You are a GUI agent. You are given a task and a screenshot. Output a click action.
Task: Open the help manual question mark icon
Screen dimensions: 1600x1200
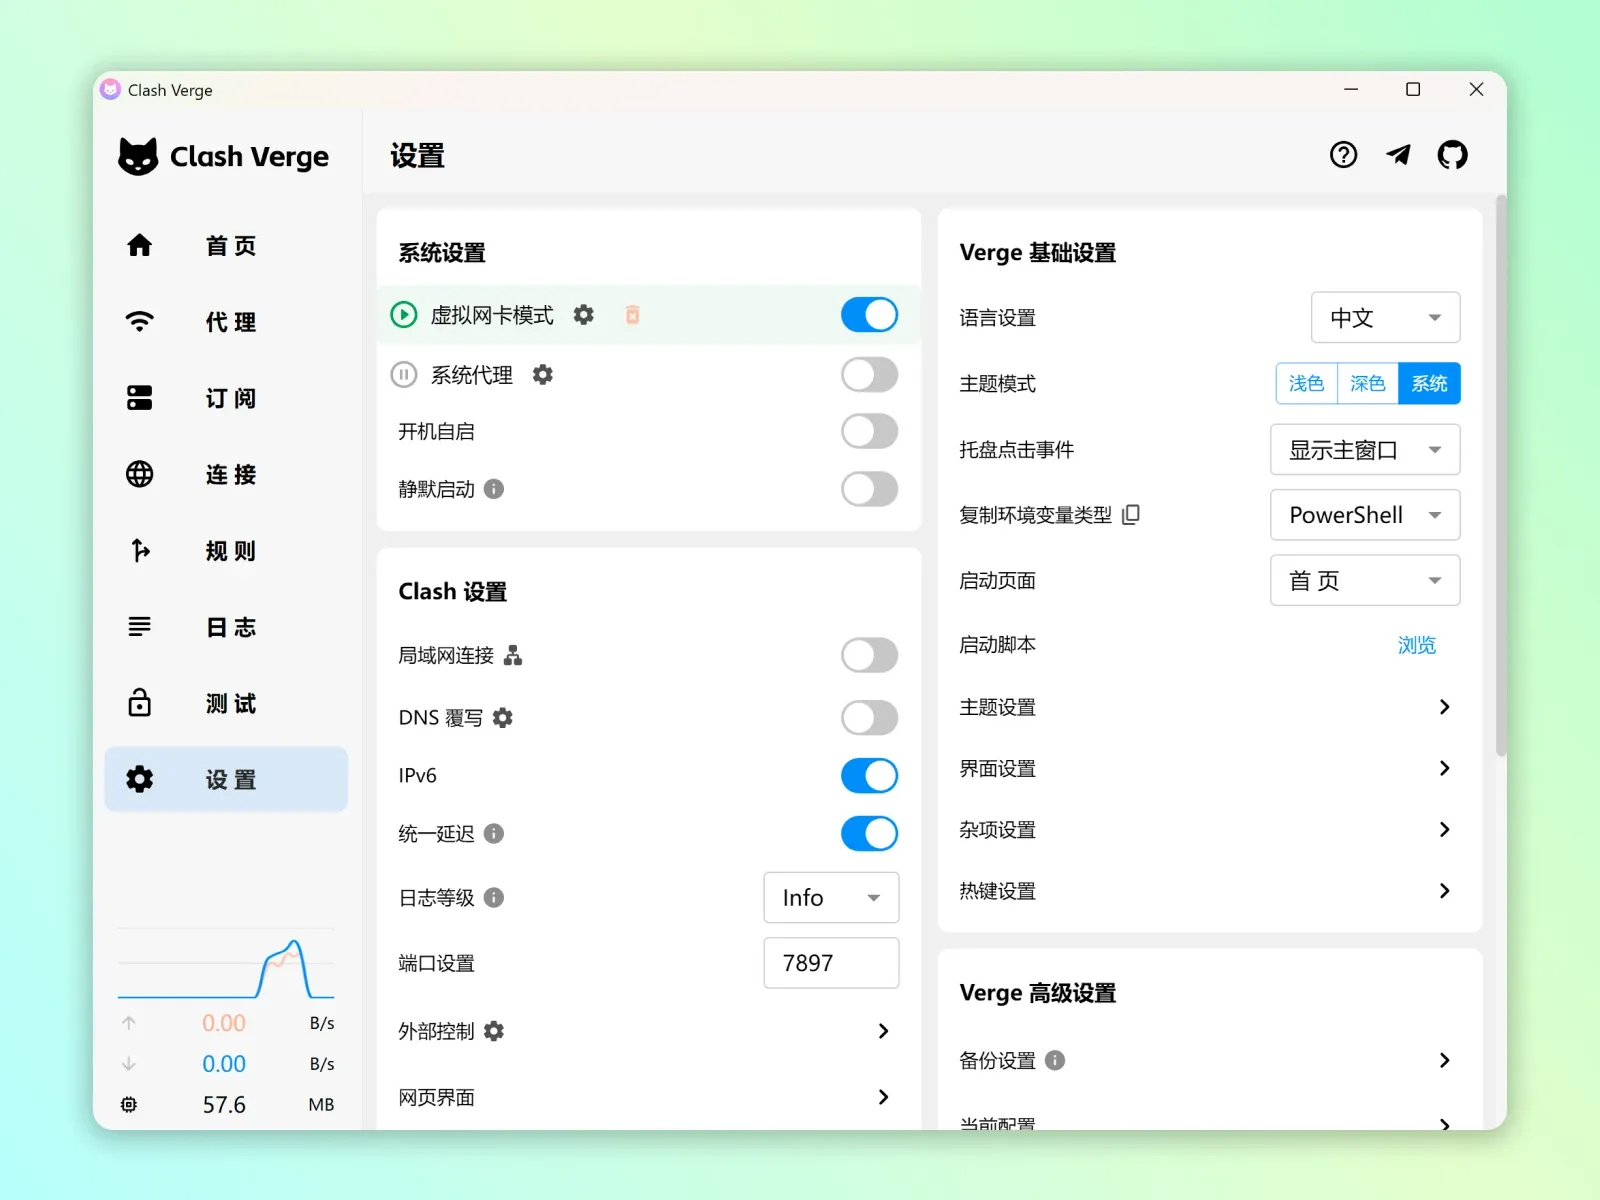(x=1343, y=155)
